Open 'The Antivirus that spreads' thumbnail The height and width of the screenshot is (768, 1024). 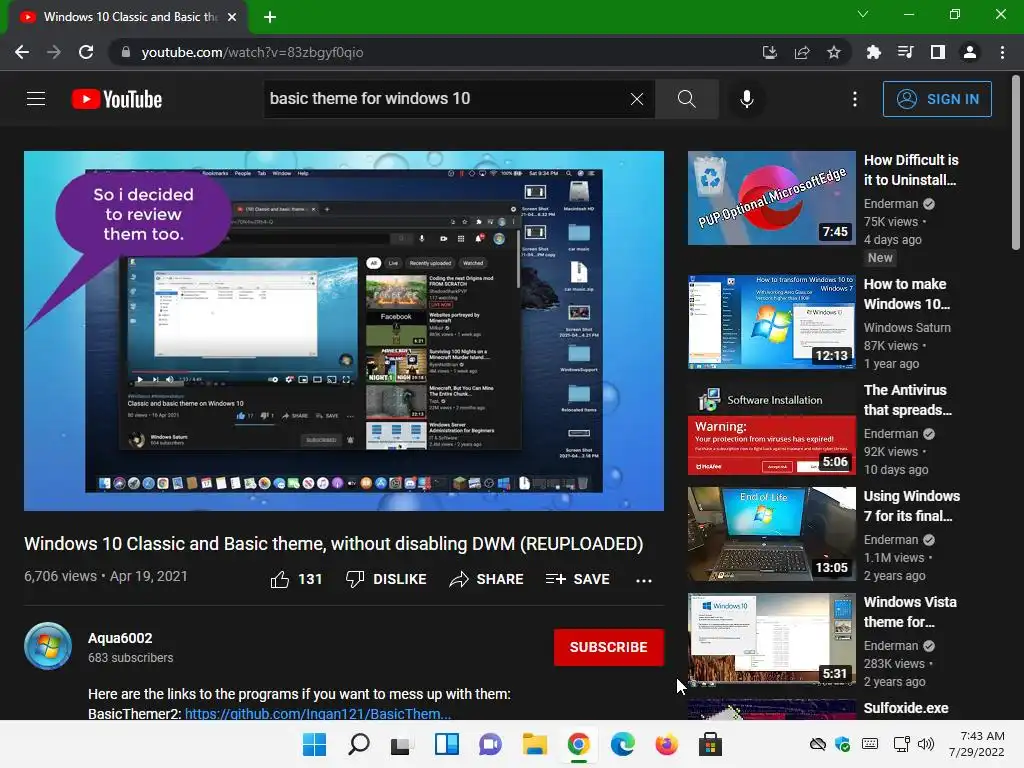coord(771,428)
